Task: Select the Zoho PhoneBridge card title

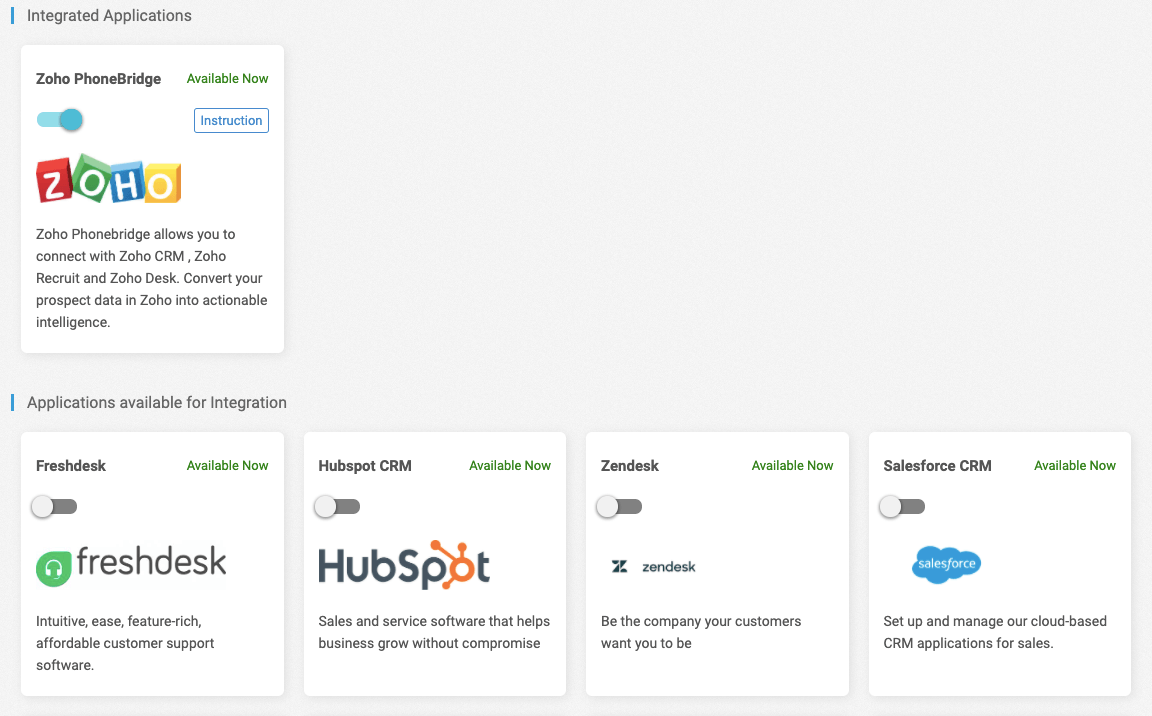Action: [x=98, y=79]
